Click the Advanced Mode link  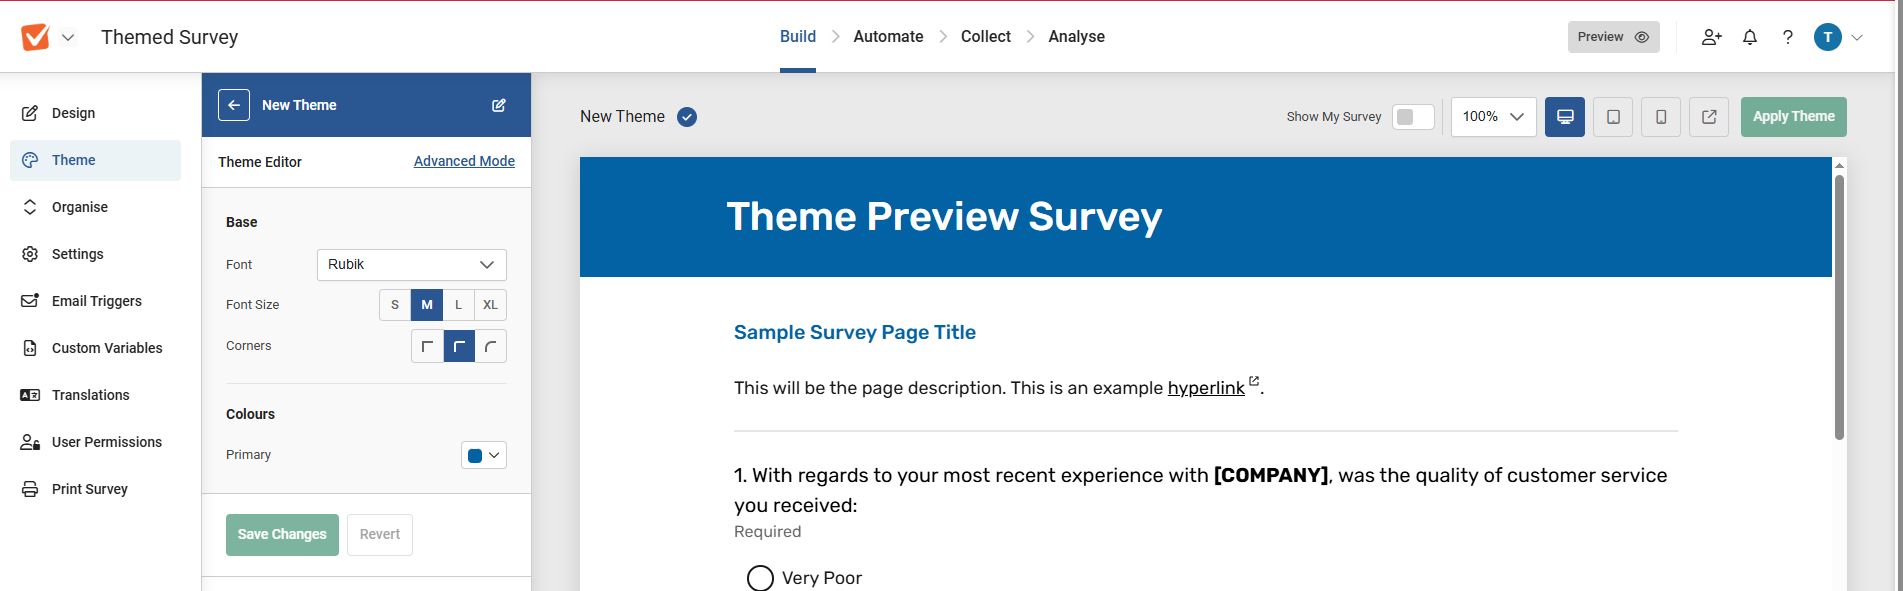tap(464, 161)
